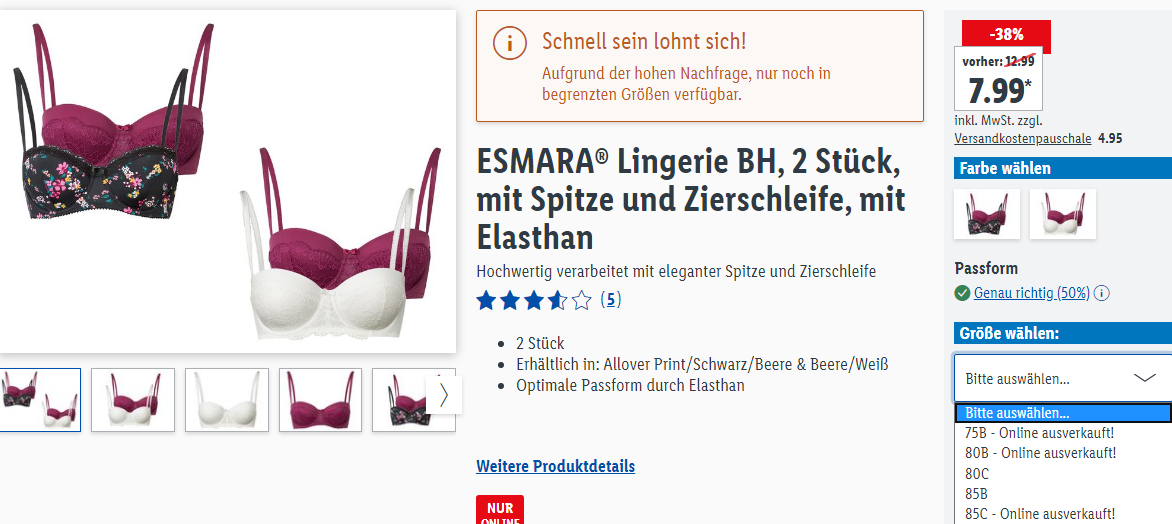View the white bra thumbnail
The image size is (1172, 524).
226,400
